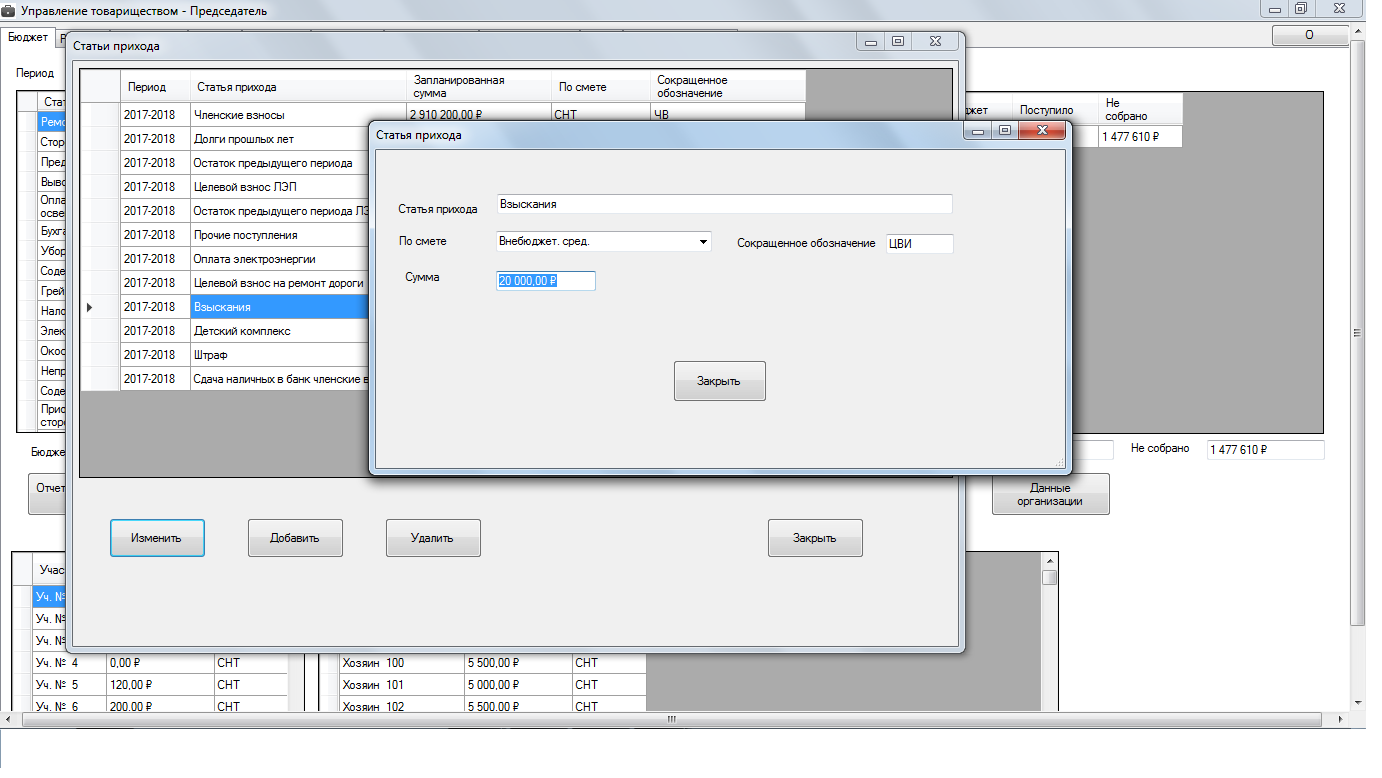
Task: Click the Изменить button
Action: coord(157,538)
